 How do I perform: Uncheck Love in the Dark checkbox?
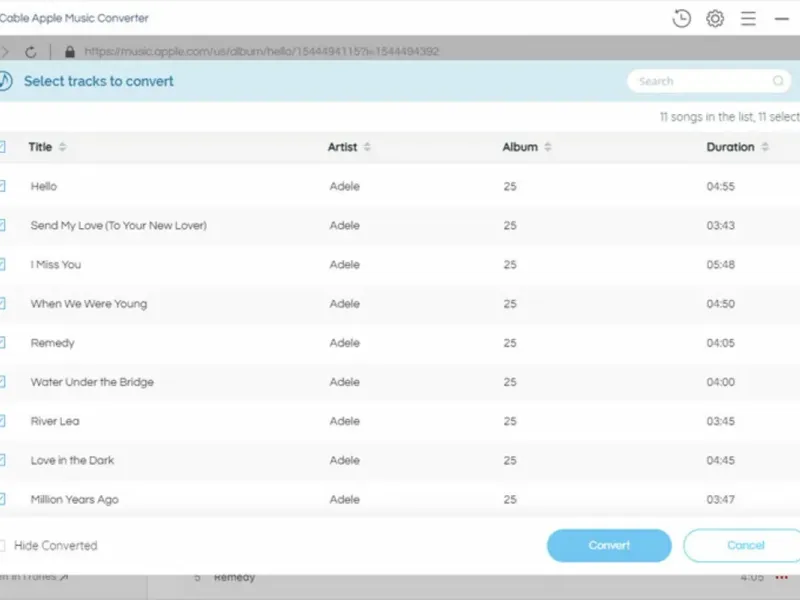pos(2,460)
